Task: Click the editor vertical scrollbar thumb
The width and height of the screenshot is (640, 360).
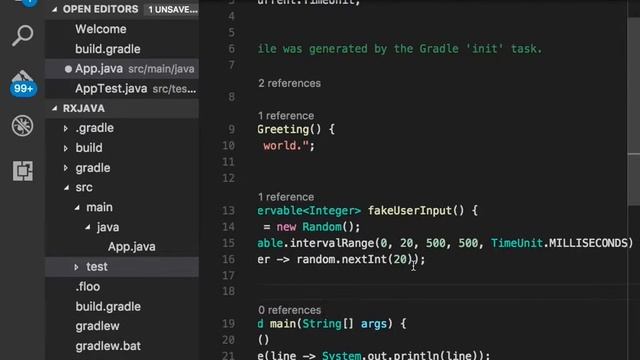Action: 633,110
